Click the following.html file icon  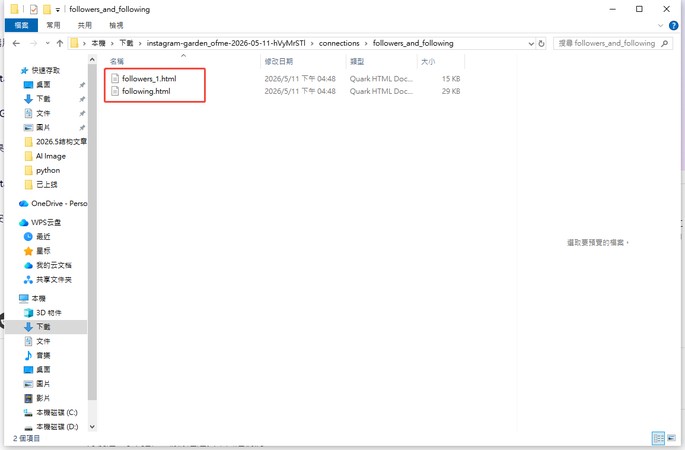pos(115,91)
